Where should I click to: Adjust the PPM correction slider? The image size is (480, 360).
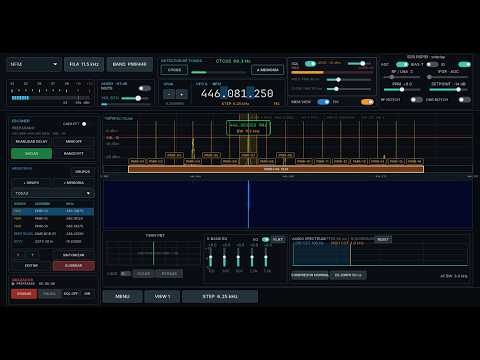coord(402,90)
